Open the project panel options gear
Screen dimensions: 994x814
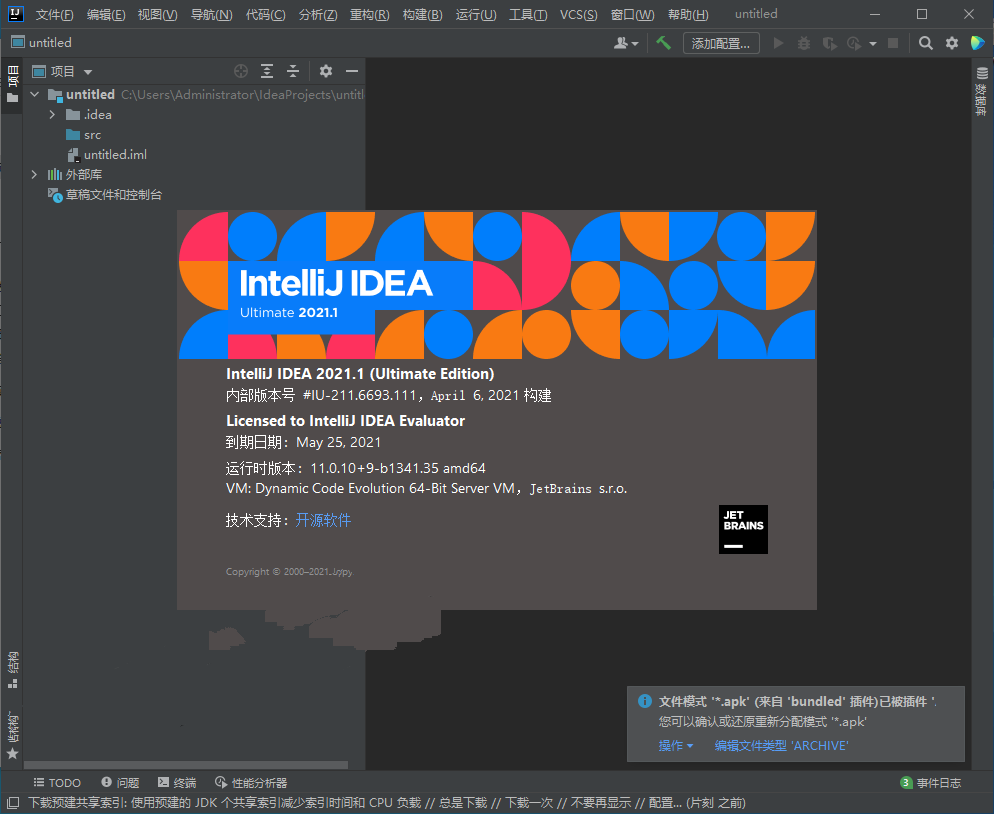click(x=326, y=71)
